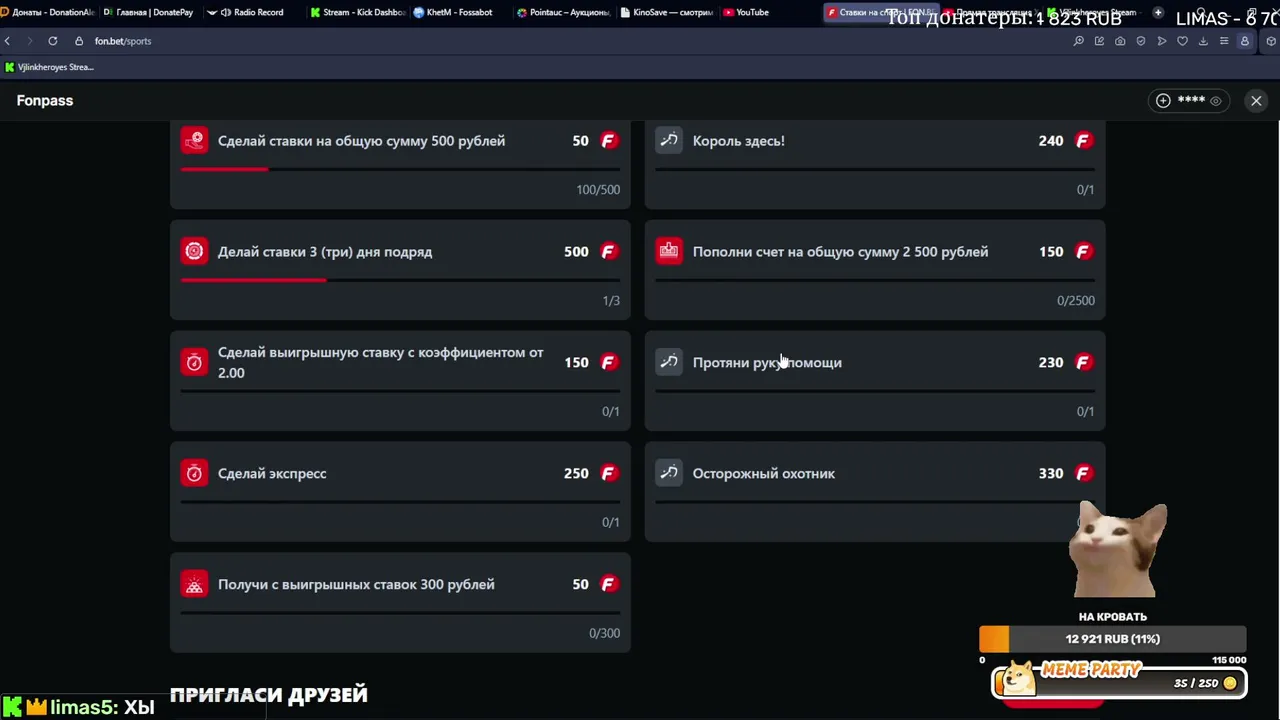The height and width of the screenshot is (720, 1280).
Task: Click the F coin in the 'Получи с выигрышных ставок' row
Action: pyautogui.click(x=608, y=585)
